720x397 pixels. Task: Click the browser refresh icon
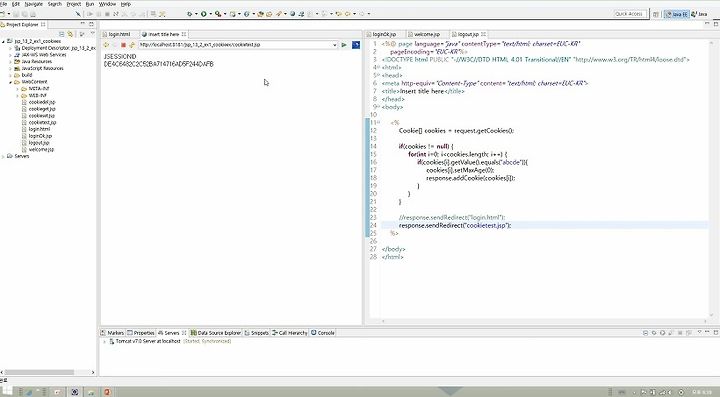132,45
